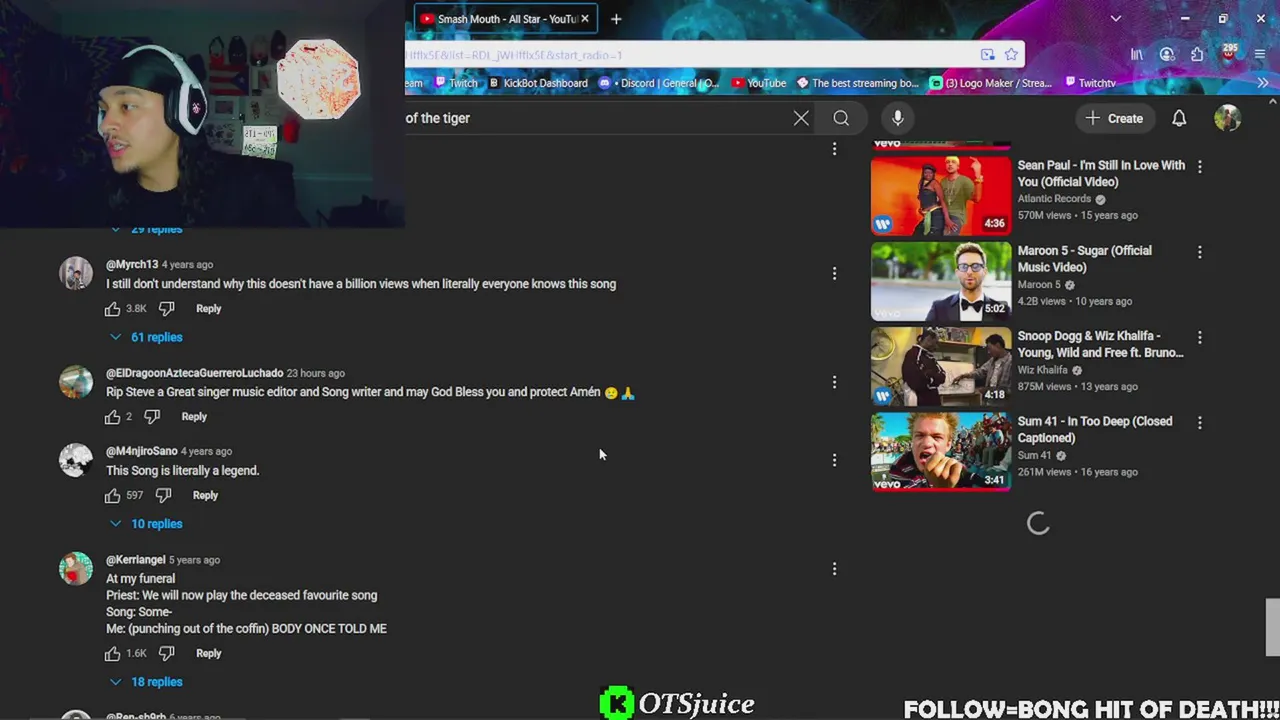Open the @M4njiroSano channel link
Image resolution: width=1280 pixels, height=720 pixels.
[x=142, y=451]
